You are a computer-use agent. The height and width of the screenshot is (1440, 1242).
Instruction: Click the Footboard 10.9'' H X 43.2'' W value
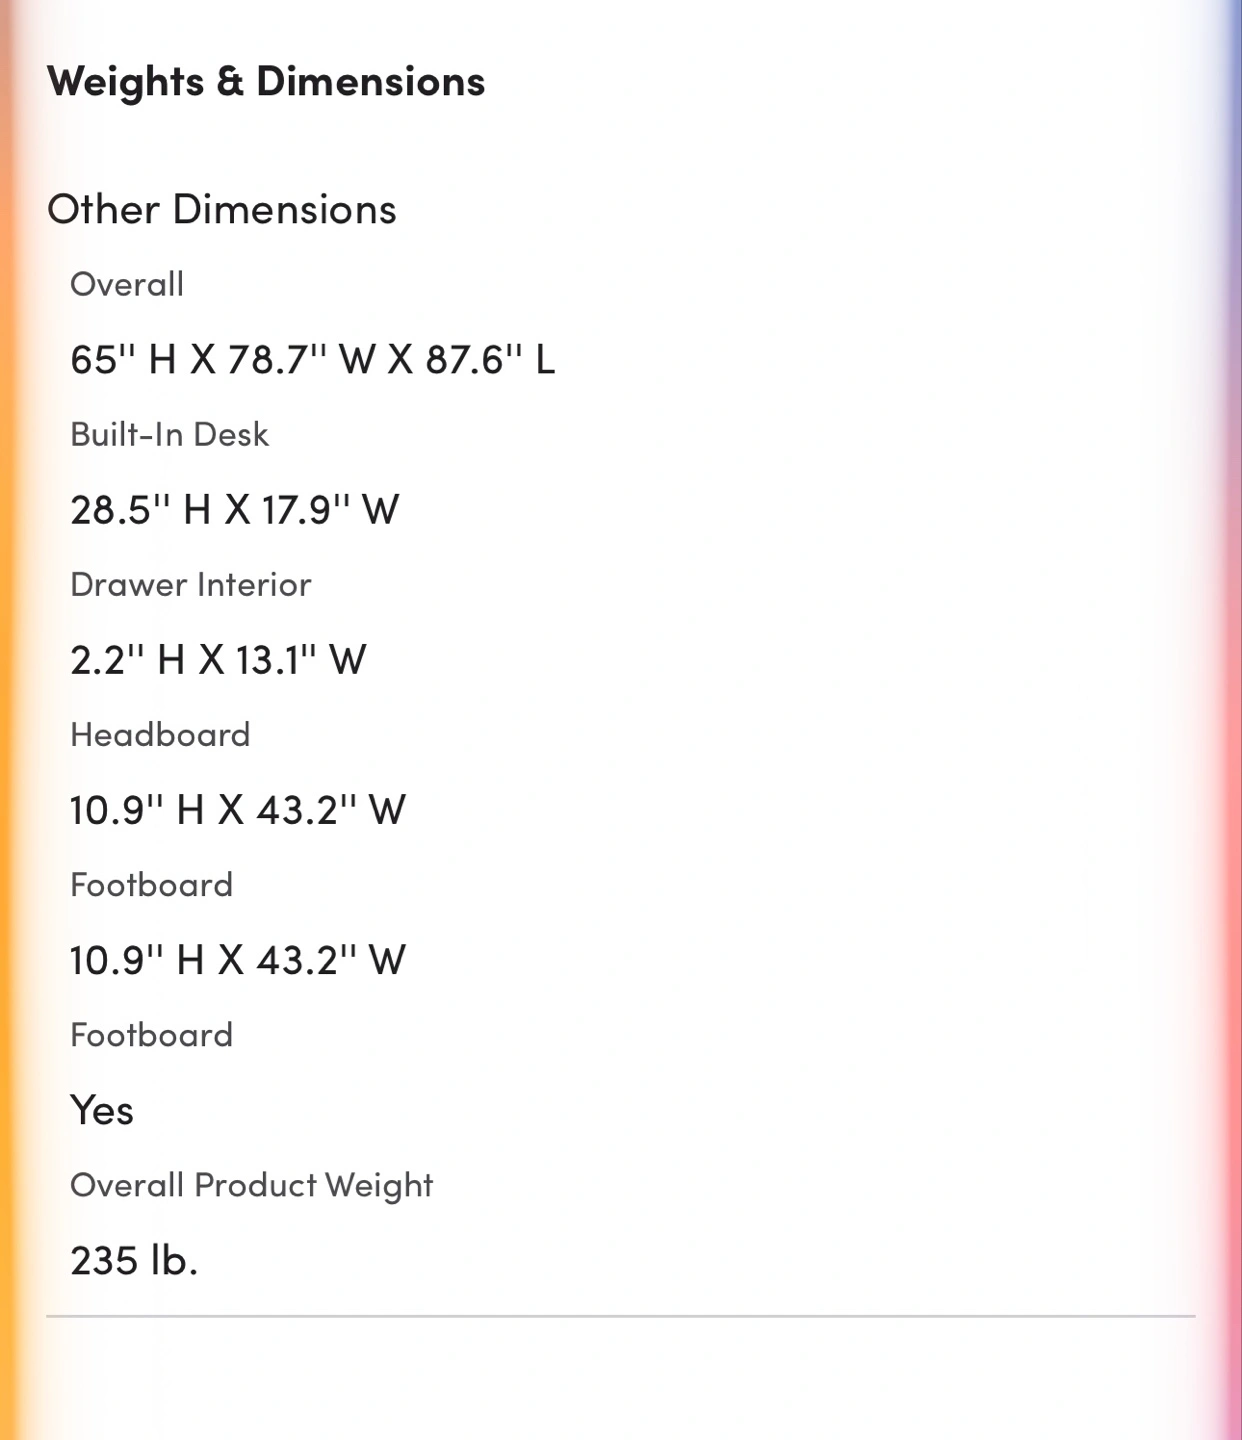(237, 960)
